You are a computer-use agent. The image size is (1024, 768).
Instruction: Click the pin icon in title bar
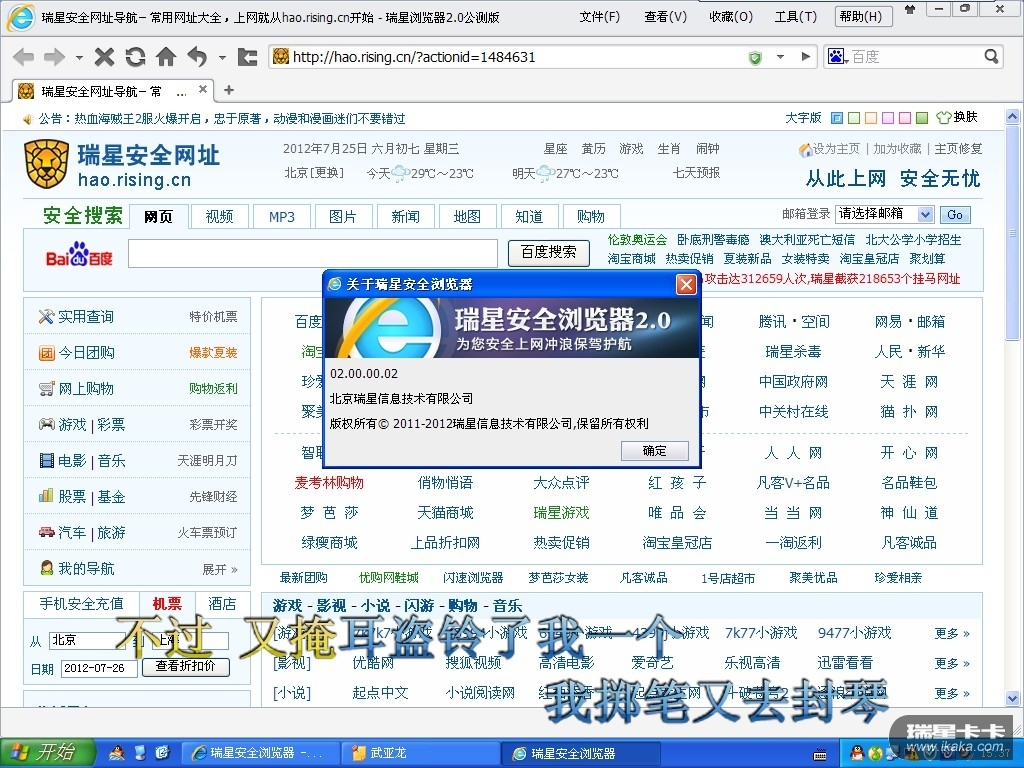pos(910,10)
